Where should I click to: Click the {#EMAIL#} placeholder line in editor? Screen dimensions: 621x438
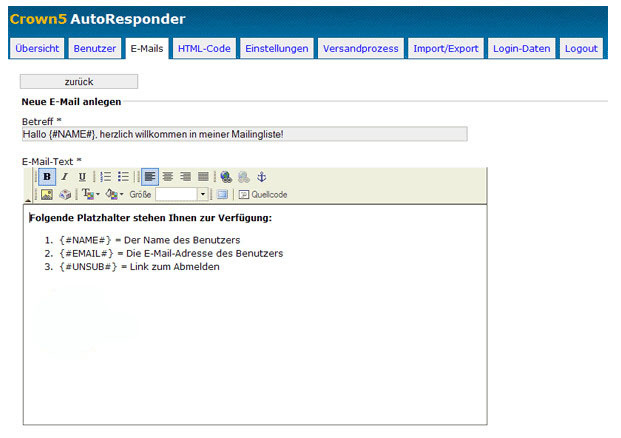pos(171,253)
